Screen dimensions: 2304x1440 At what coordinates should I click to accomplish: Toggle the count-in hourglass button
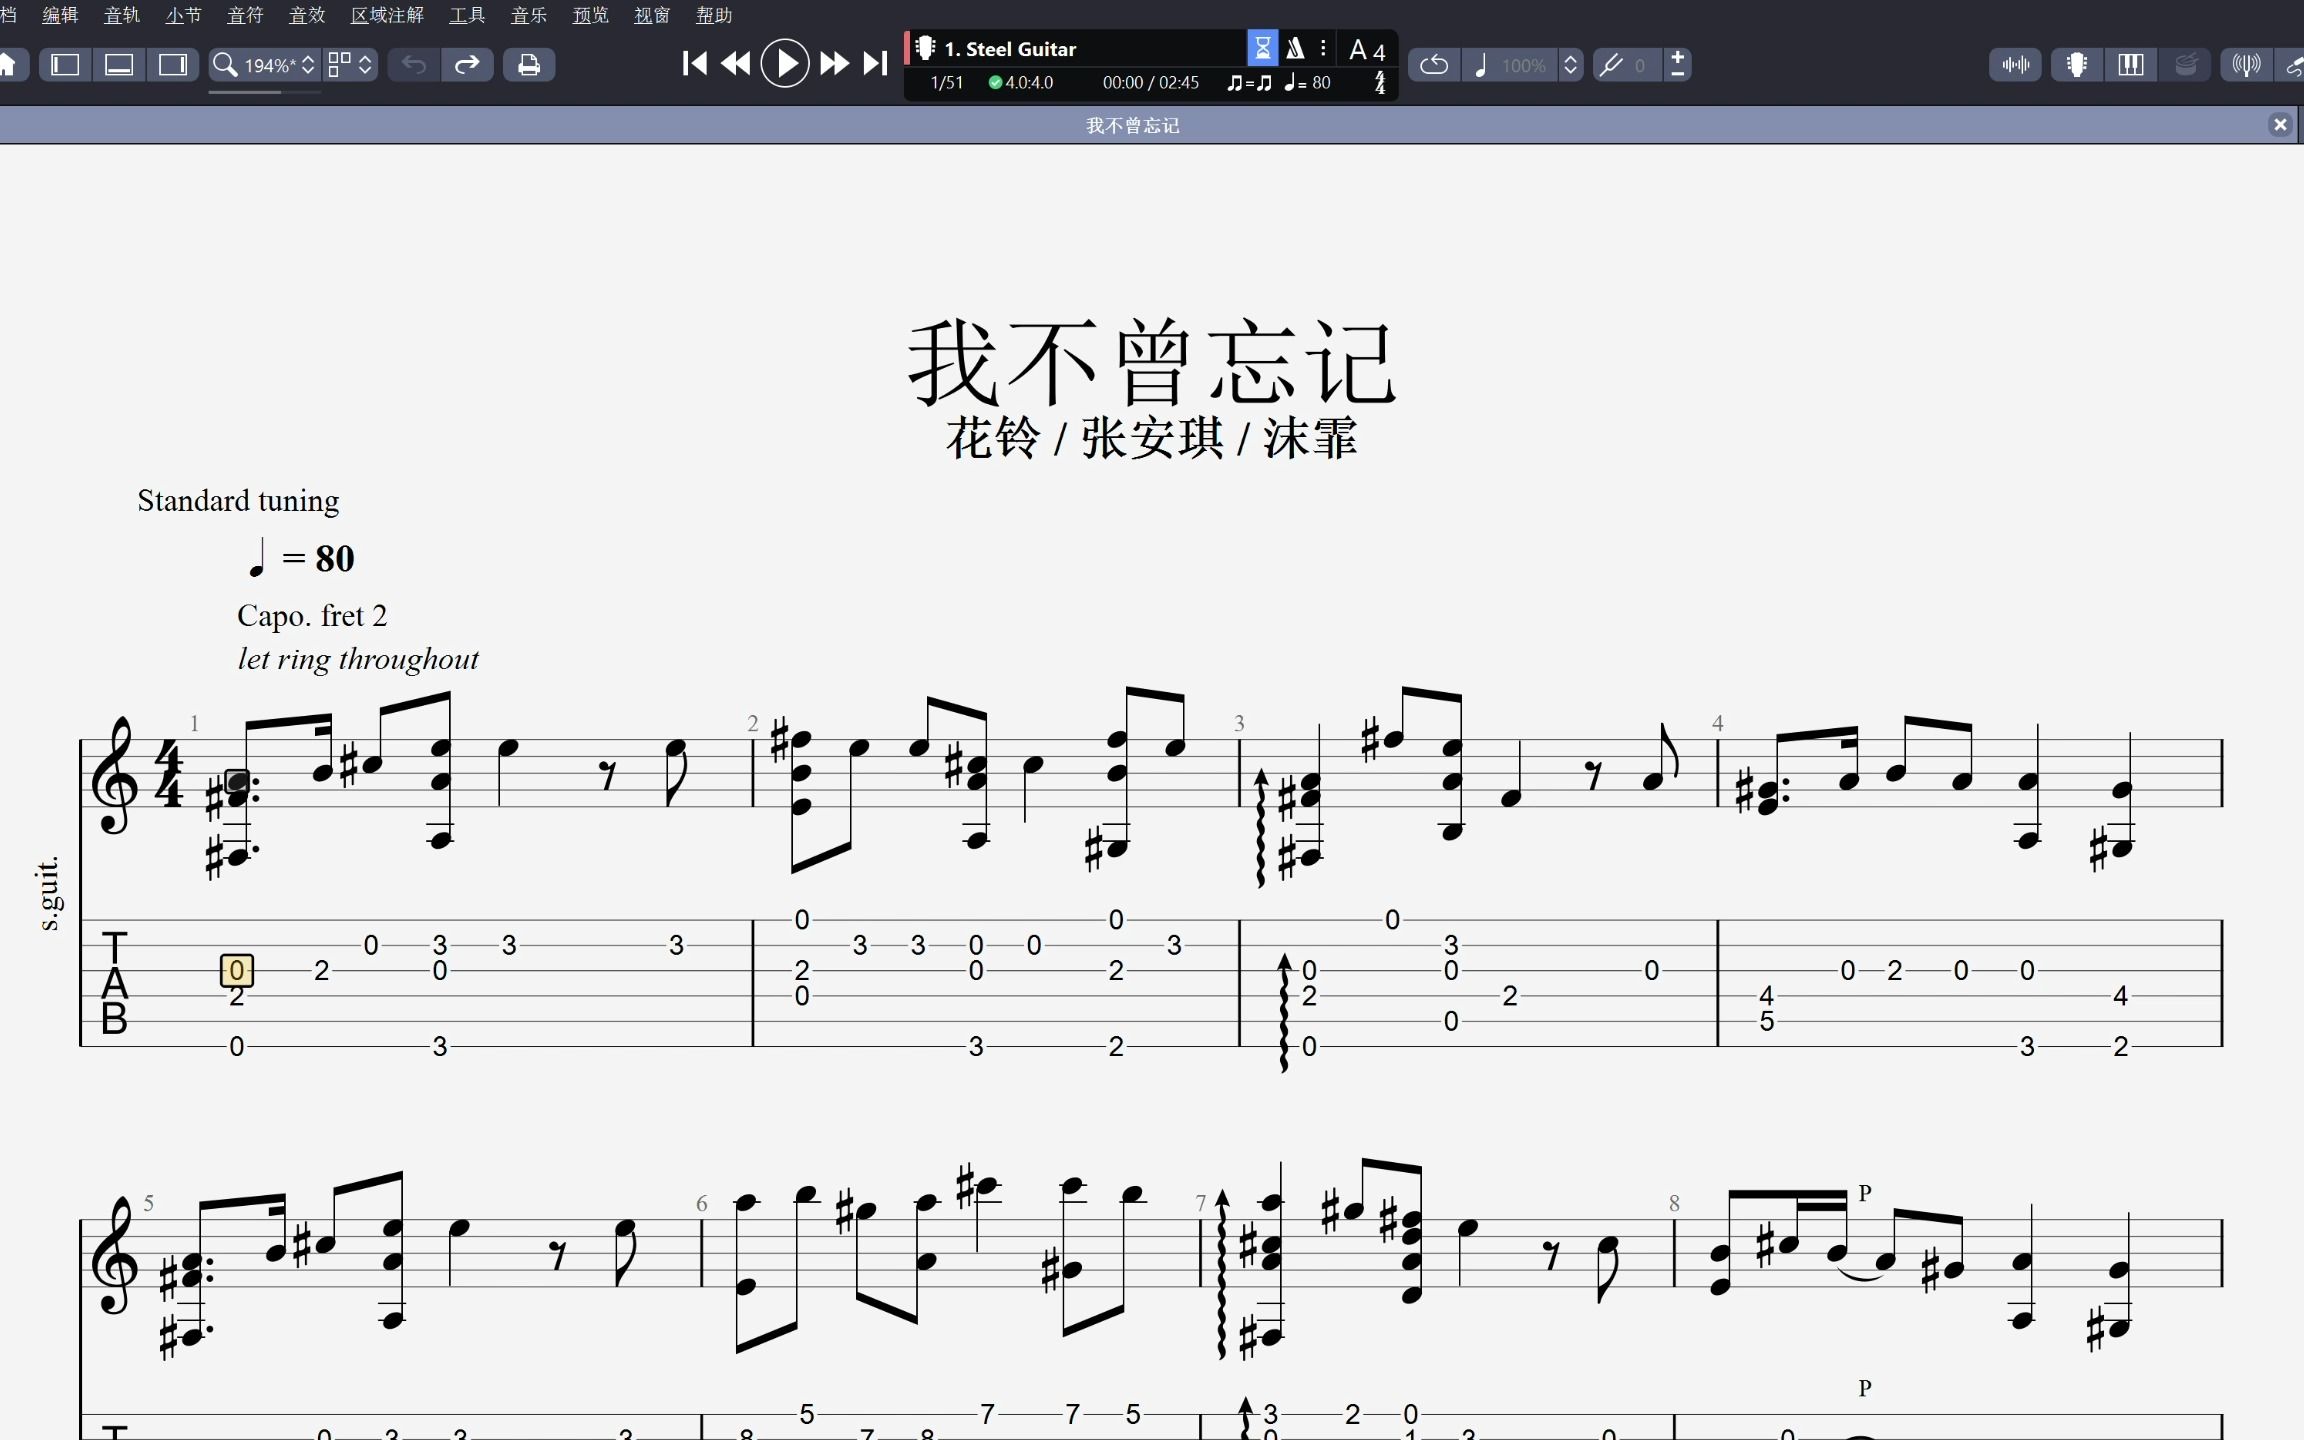1262,48
